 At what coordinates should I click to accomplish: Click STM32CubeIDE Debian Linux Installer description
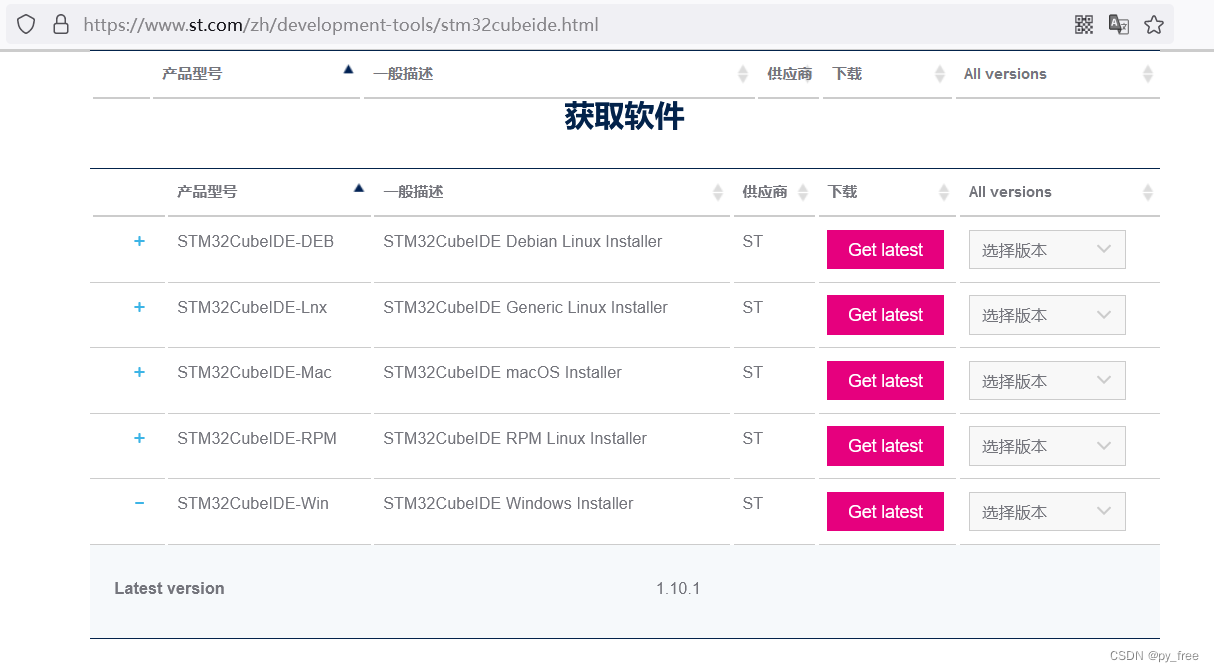(523, 241)
